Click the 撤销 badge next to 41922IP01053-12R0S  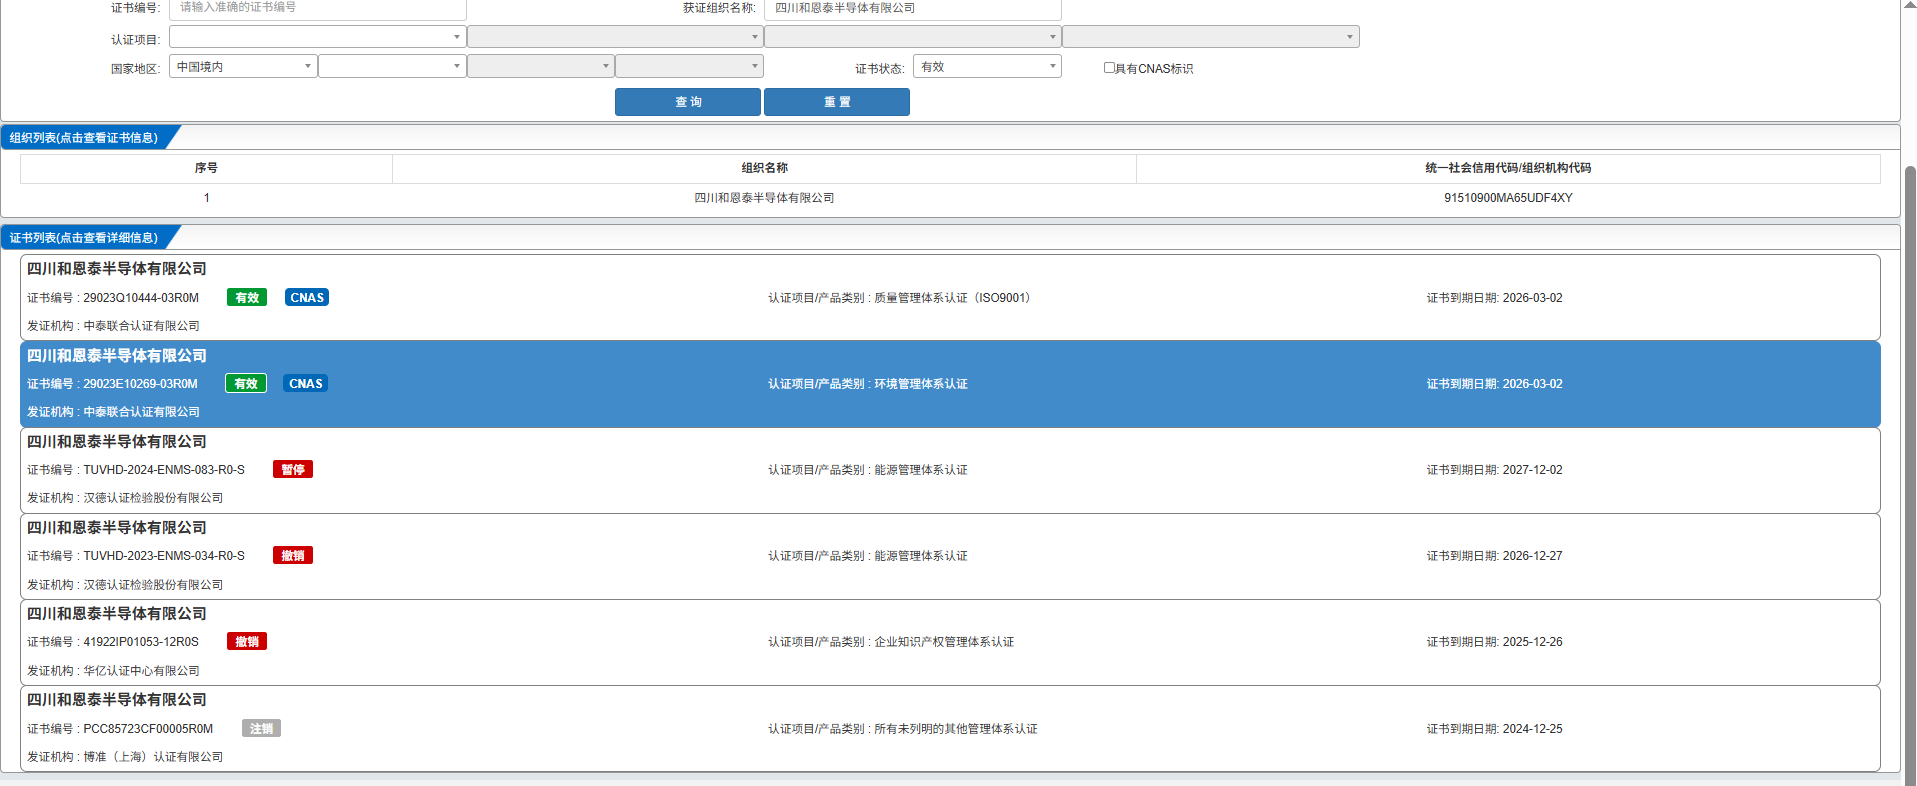[x=247, y=642]
